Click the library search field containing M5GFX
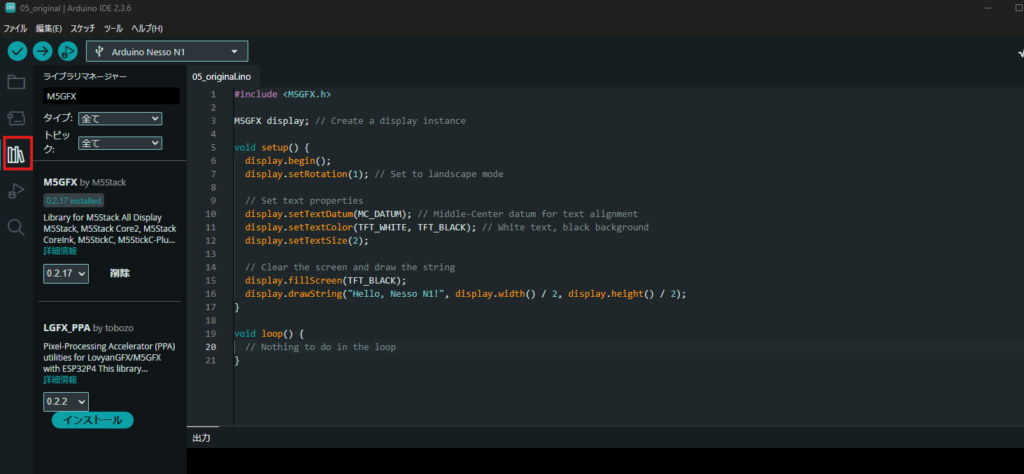This screenshot has height=474, width=1024. pos(111,96)
